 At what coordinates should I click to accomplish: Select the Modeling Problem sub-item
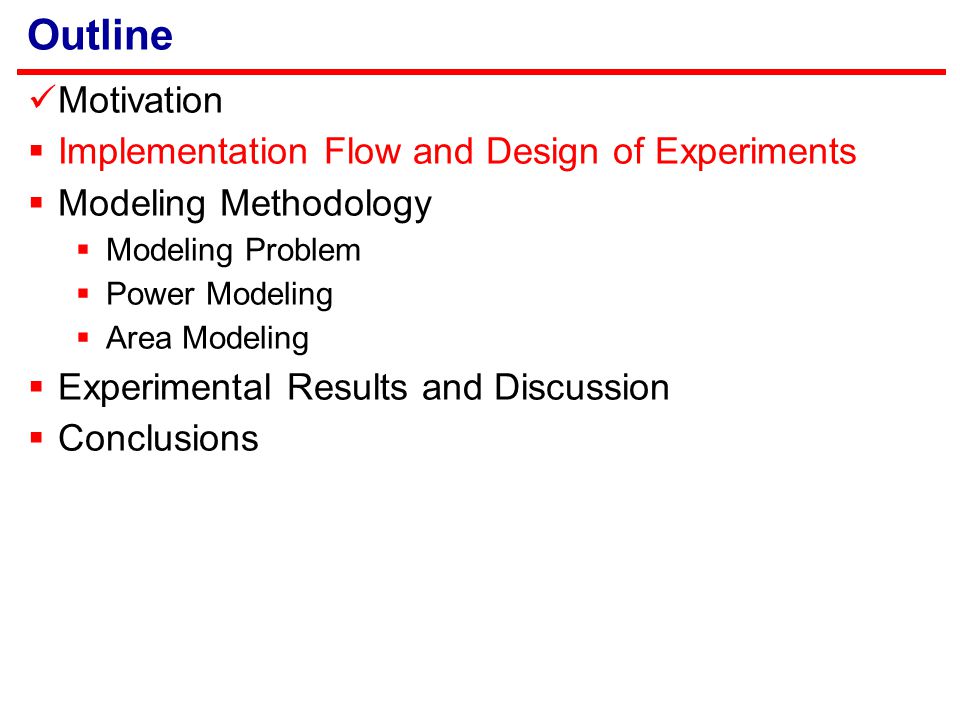pos(233,251)
